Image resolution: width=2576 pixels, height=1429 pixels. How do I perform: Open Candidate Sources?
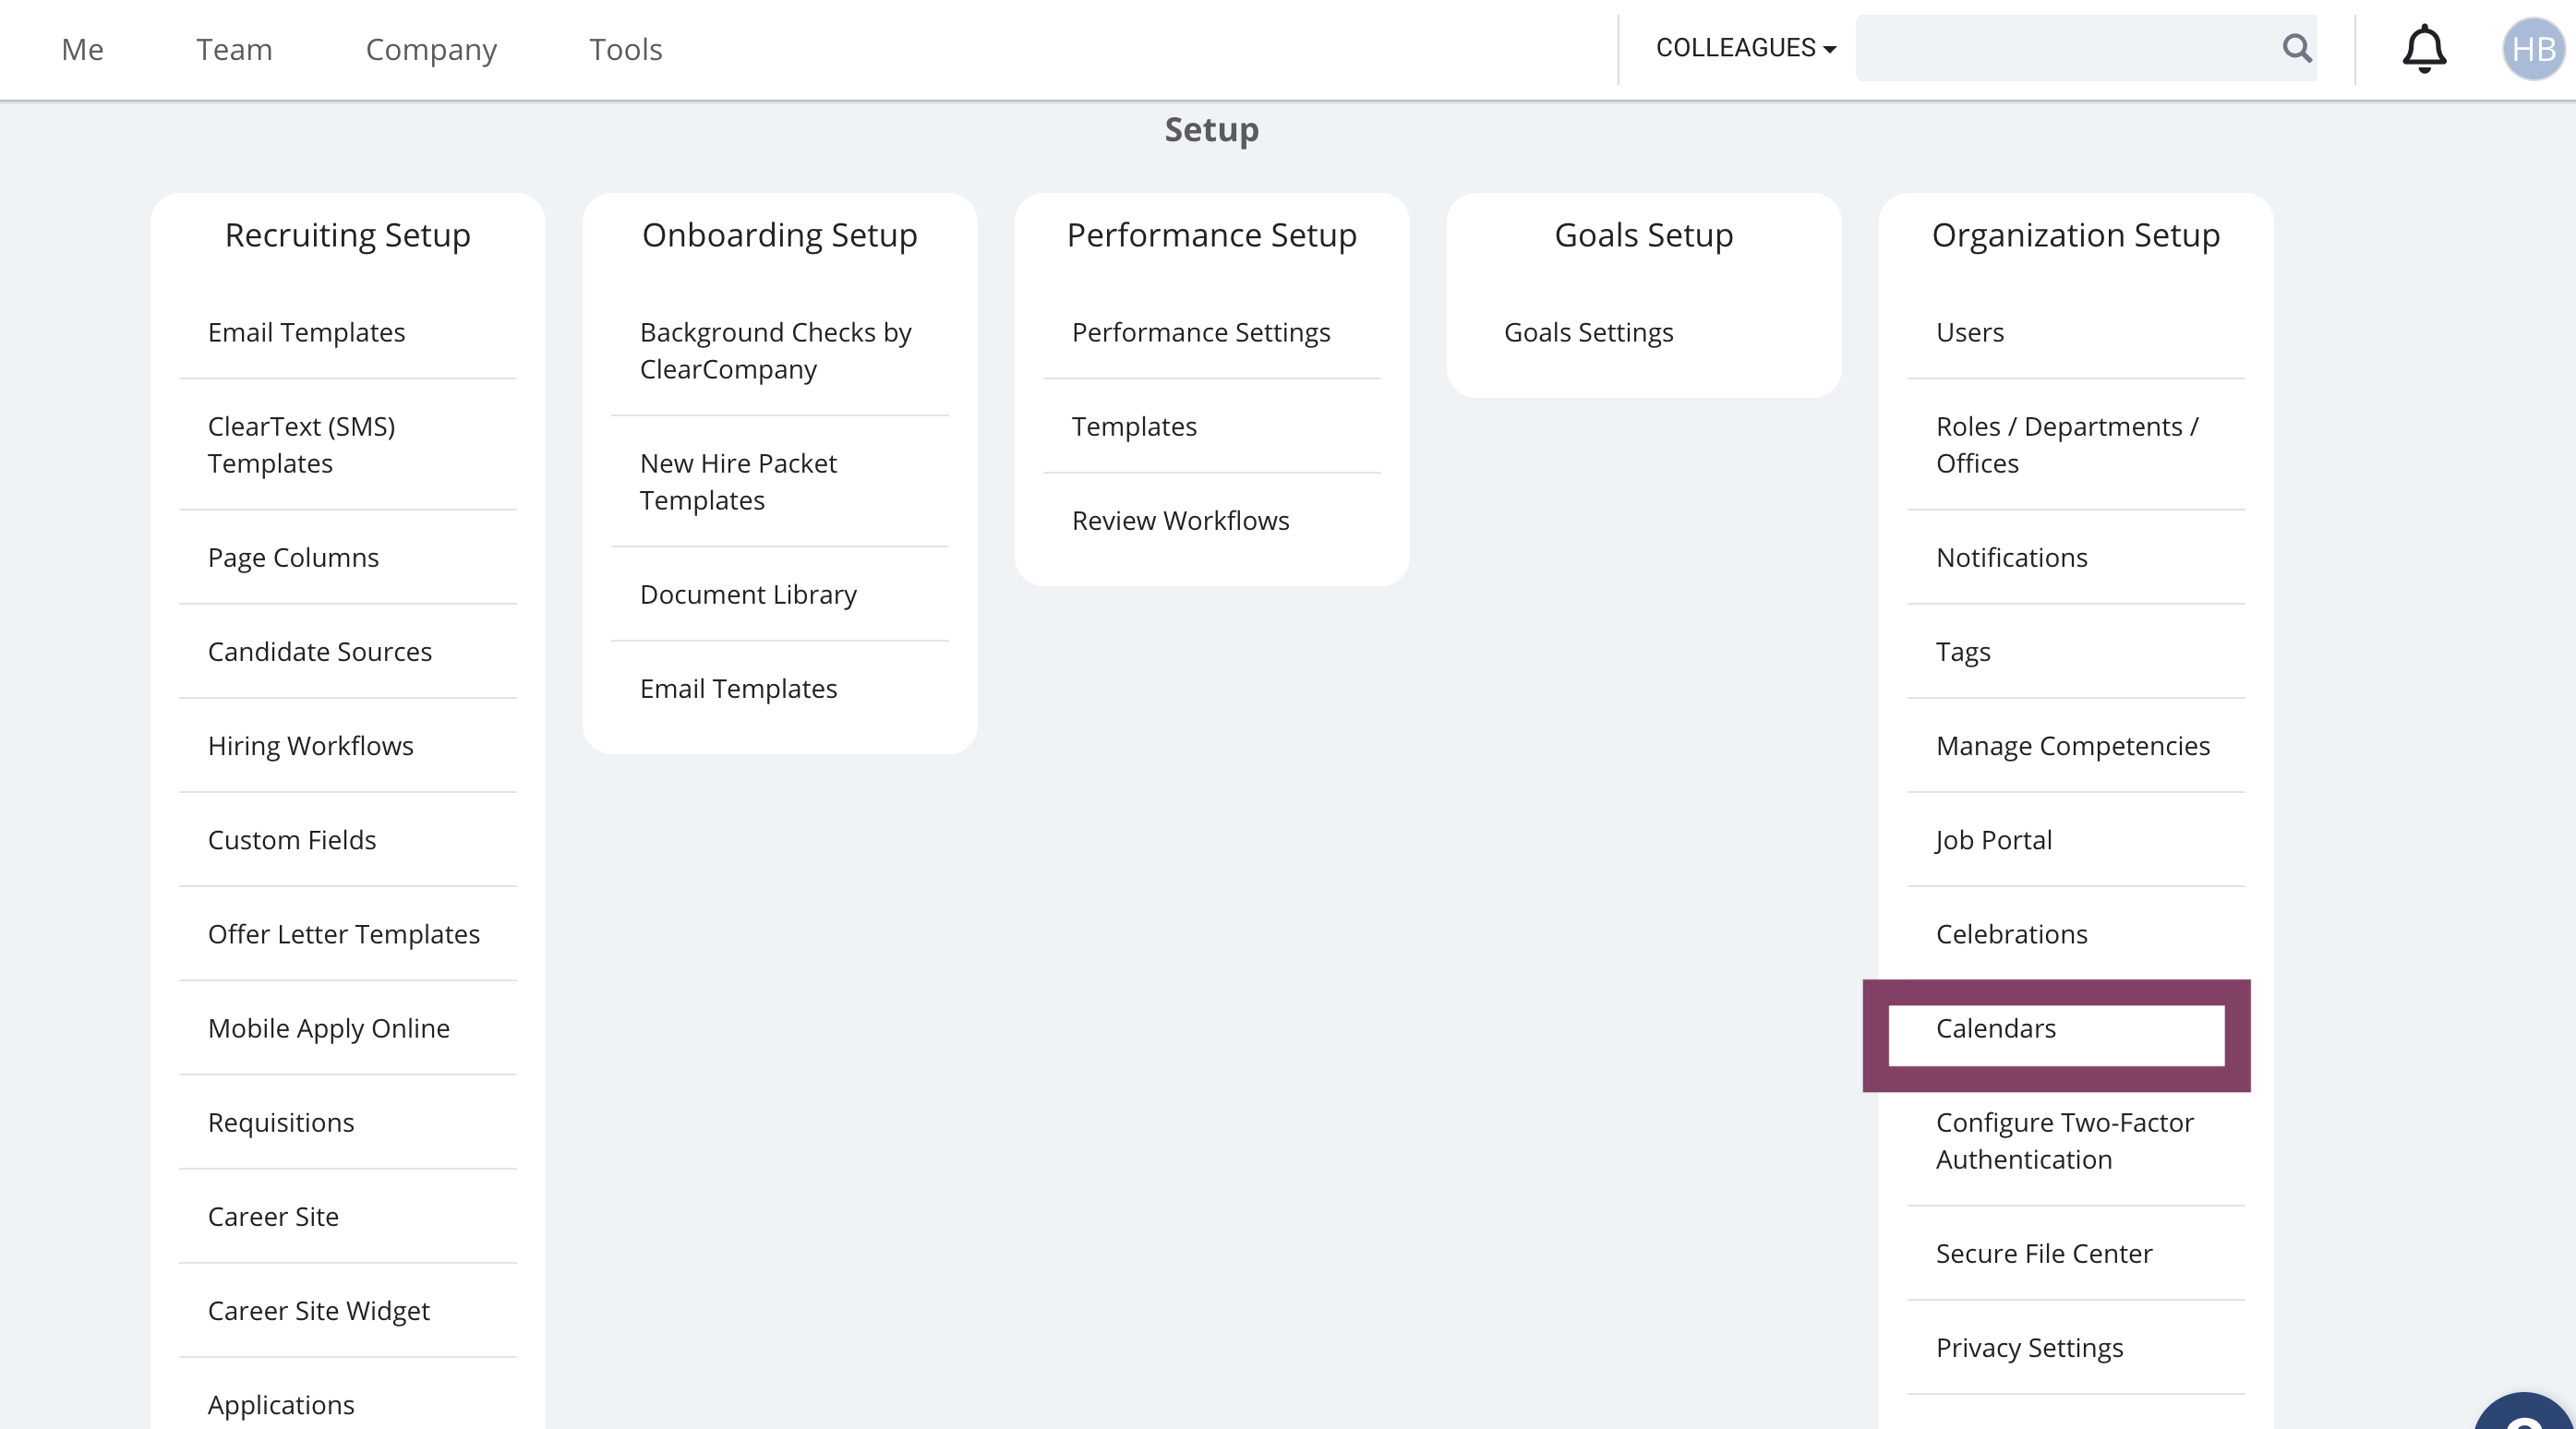(320, 651)
